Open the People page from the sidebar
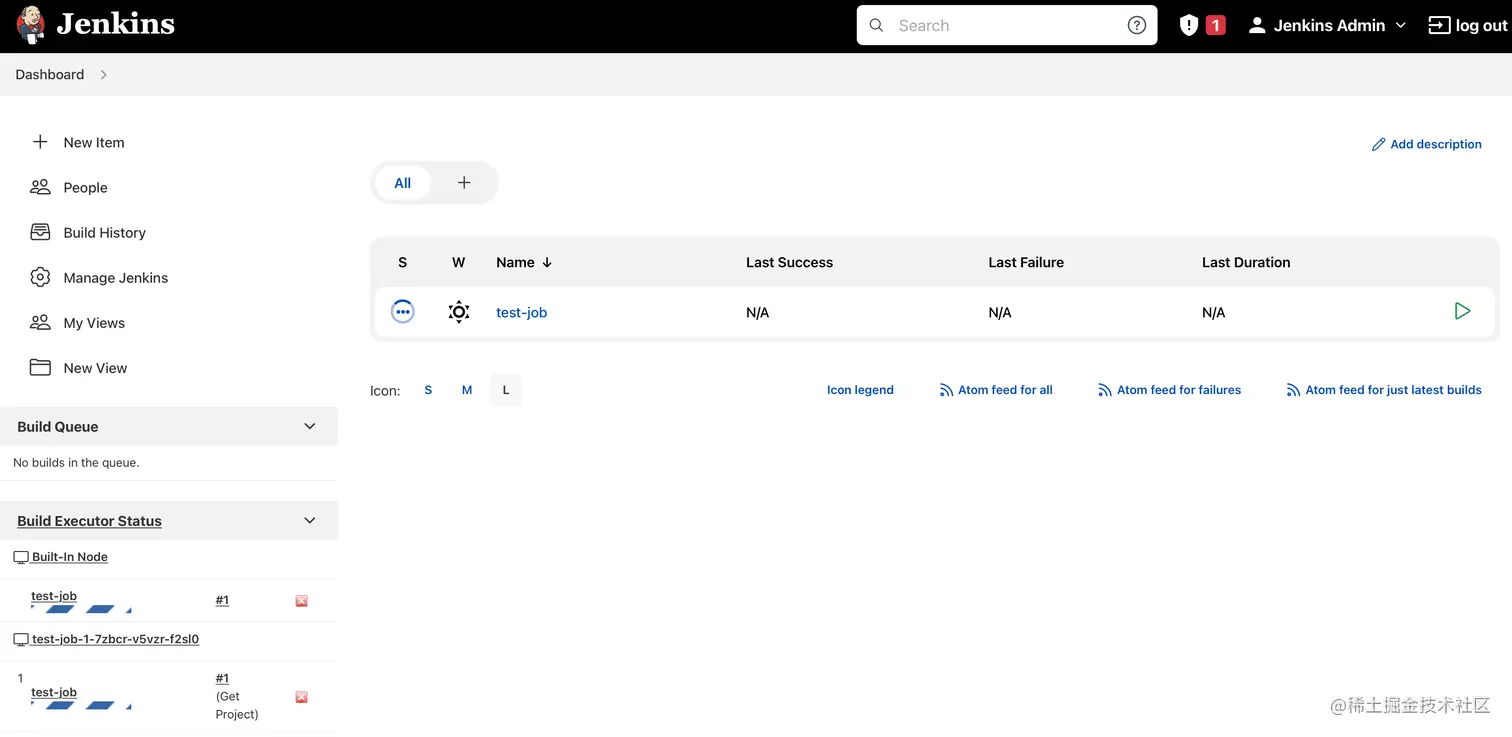The width and height of the screenshot is (1512, 737). [x=84, y=187]
